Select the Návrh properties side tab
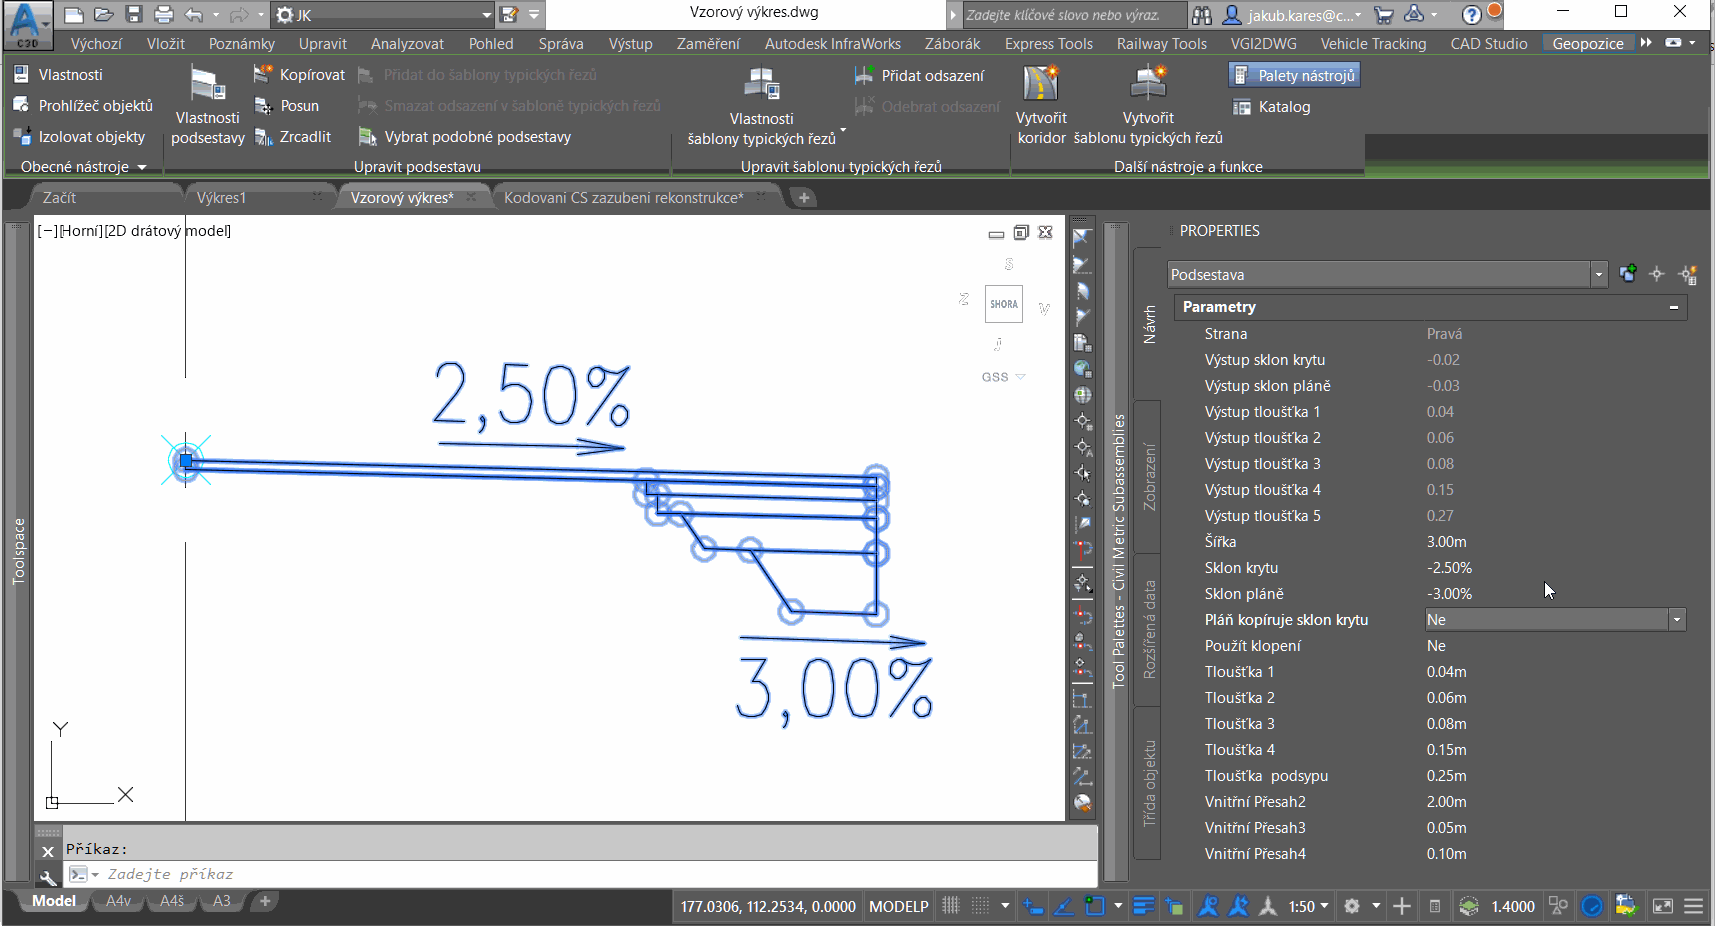This screenshot has width=1715, height=926. 1149,325
